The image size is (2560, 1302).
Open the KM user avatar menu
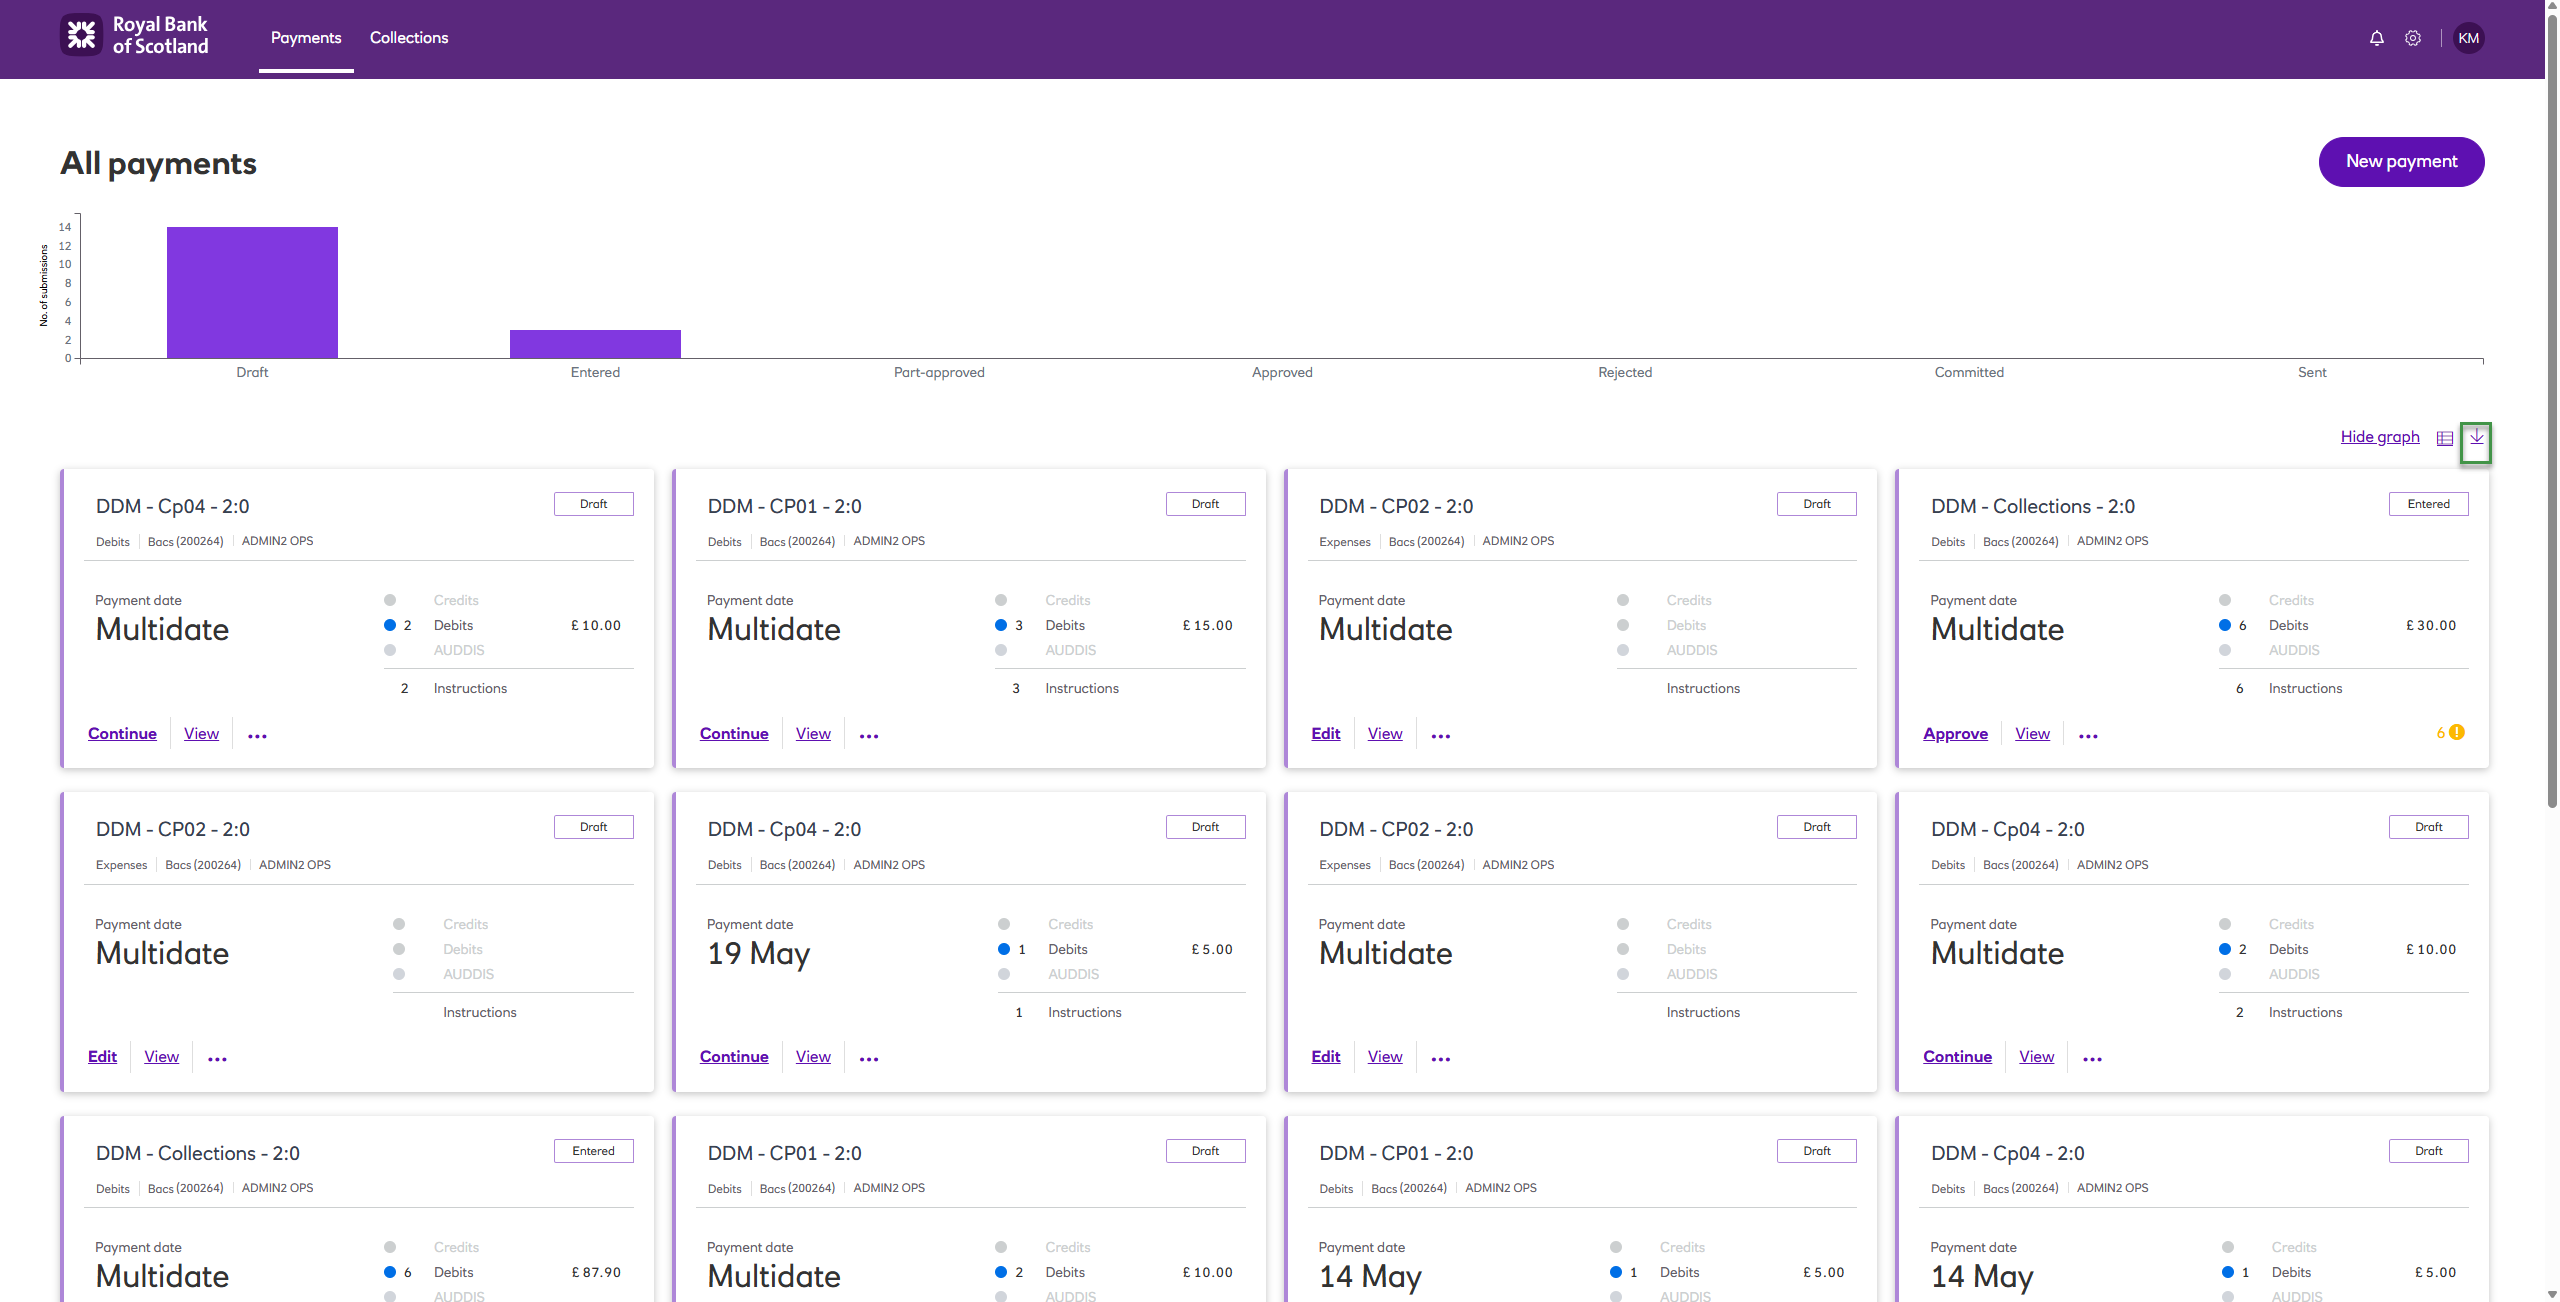click(x=2468, y=38)
